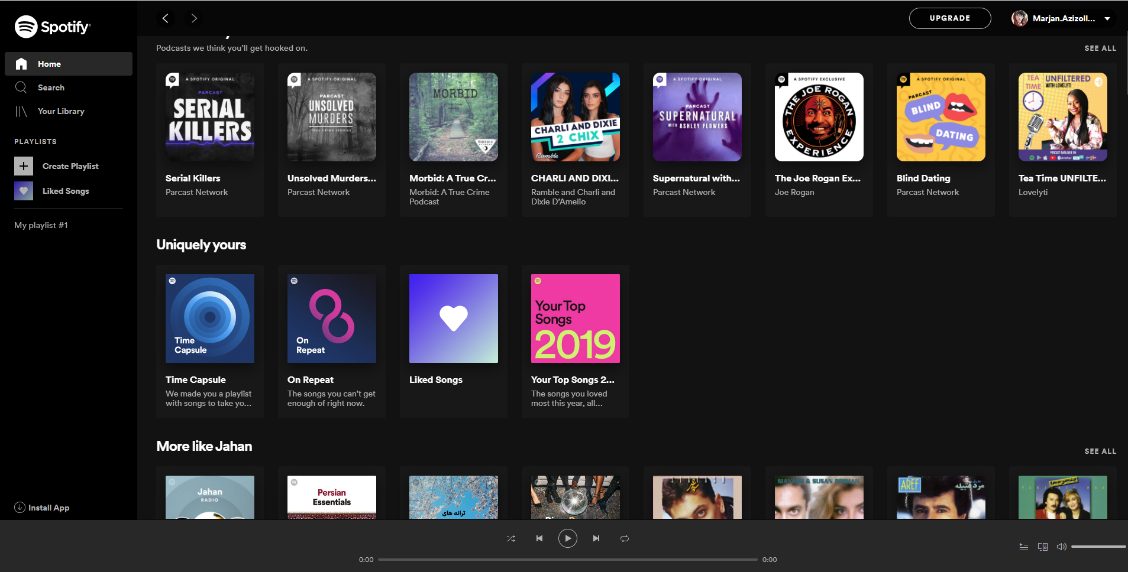Open the Liked Songs heart cover
1128x572 pixels.
coord(453,318)
